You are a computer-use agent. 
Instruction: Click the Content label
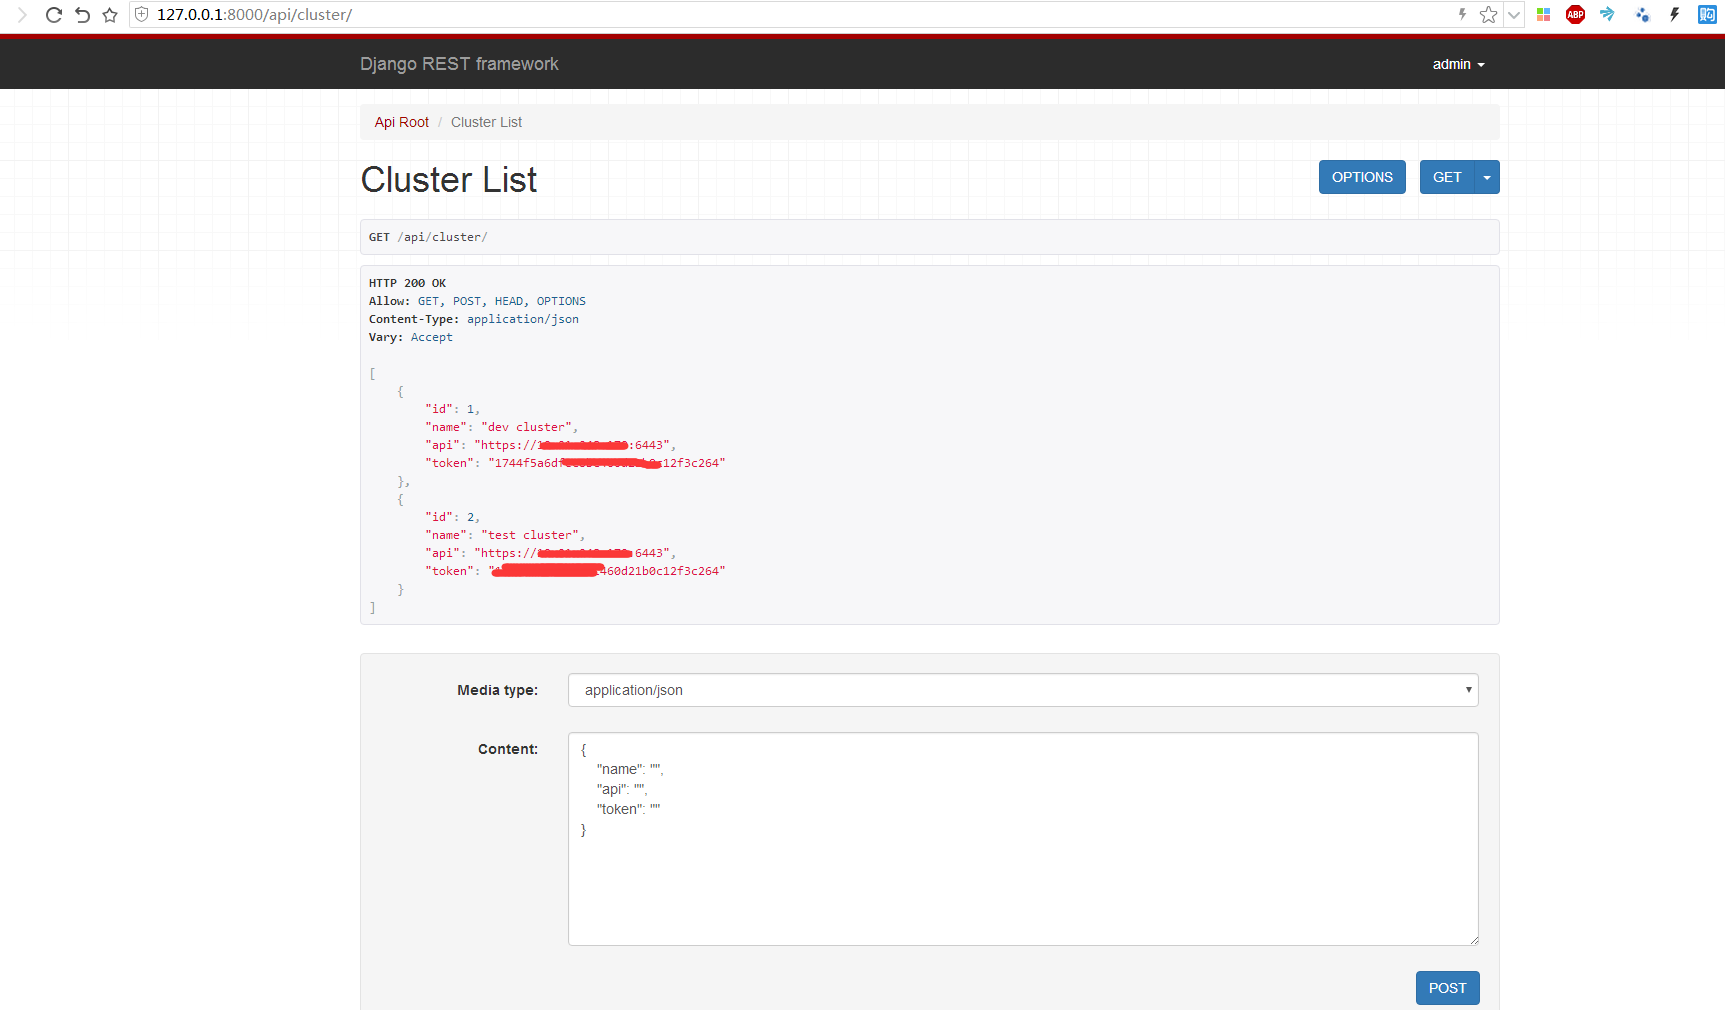(x=508, y=749)
